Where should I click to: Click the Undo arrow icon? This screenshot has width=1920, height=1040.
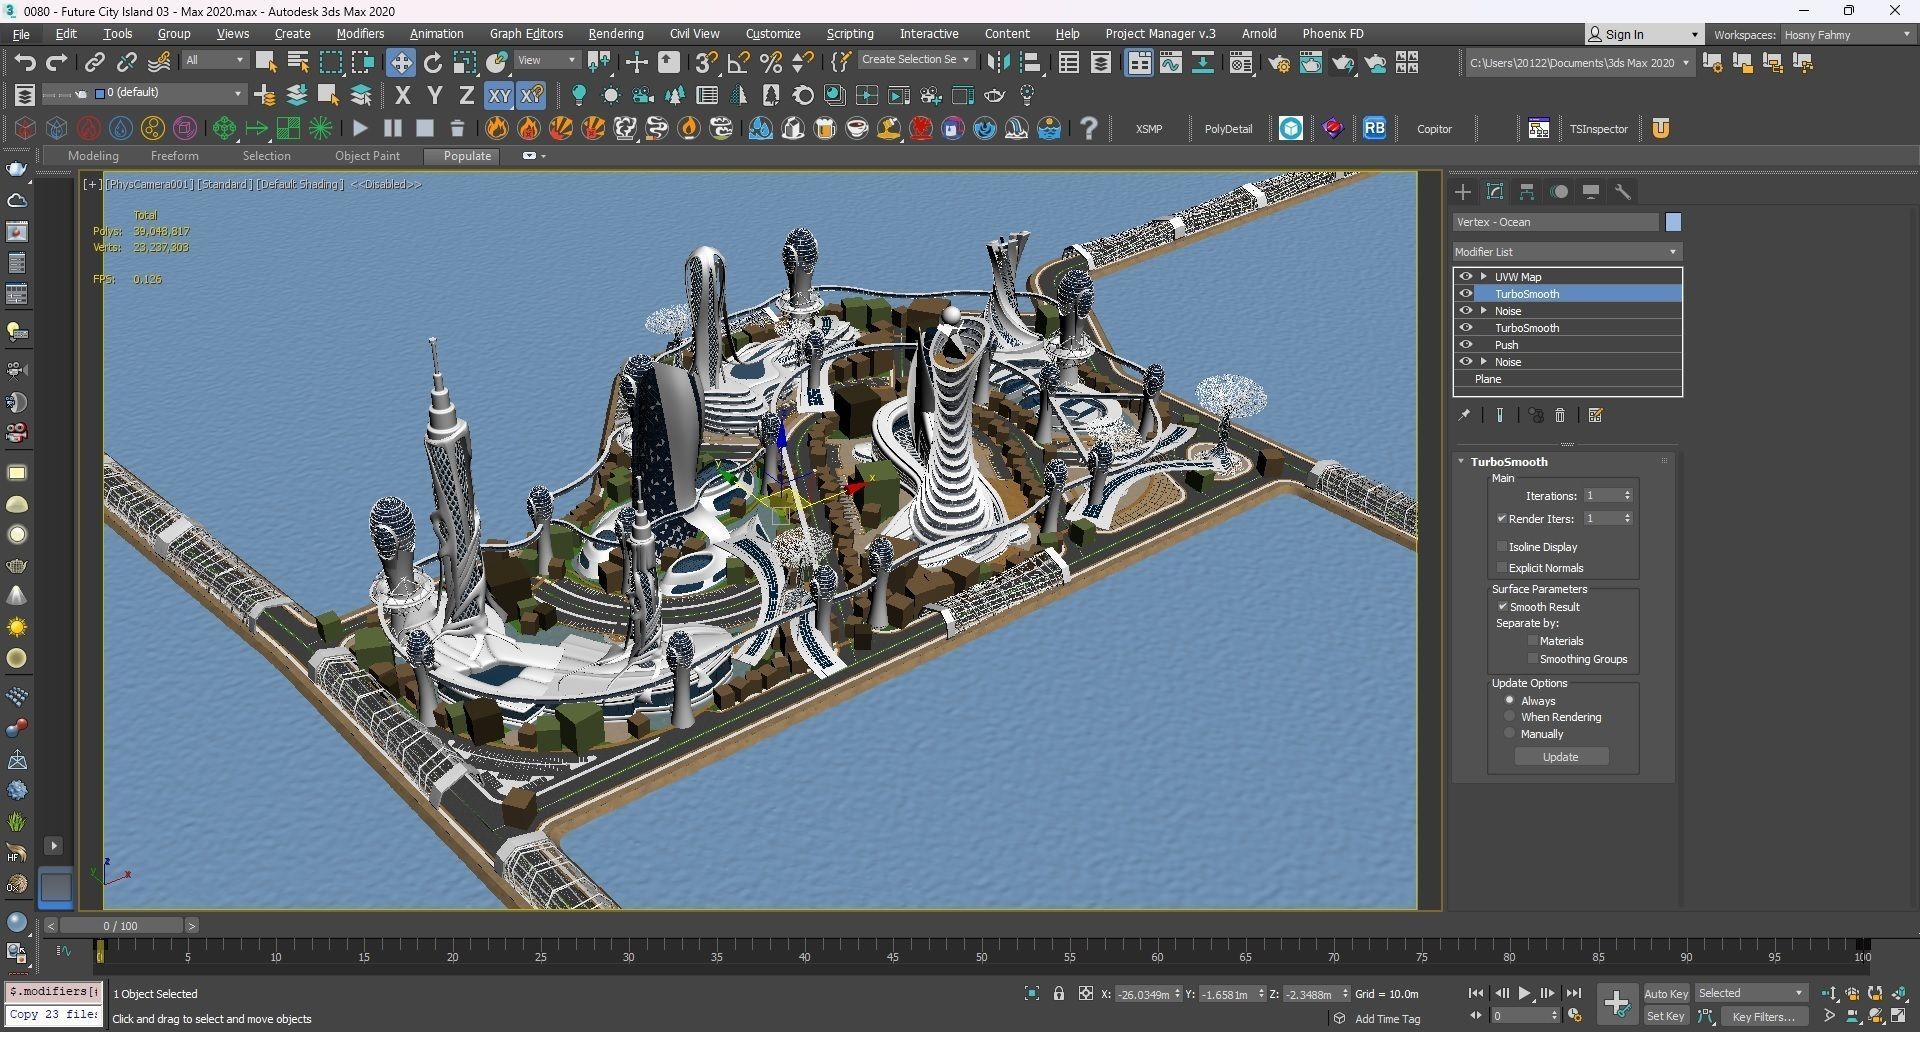tap(24, 62)
